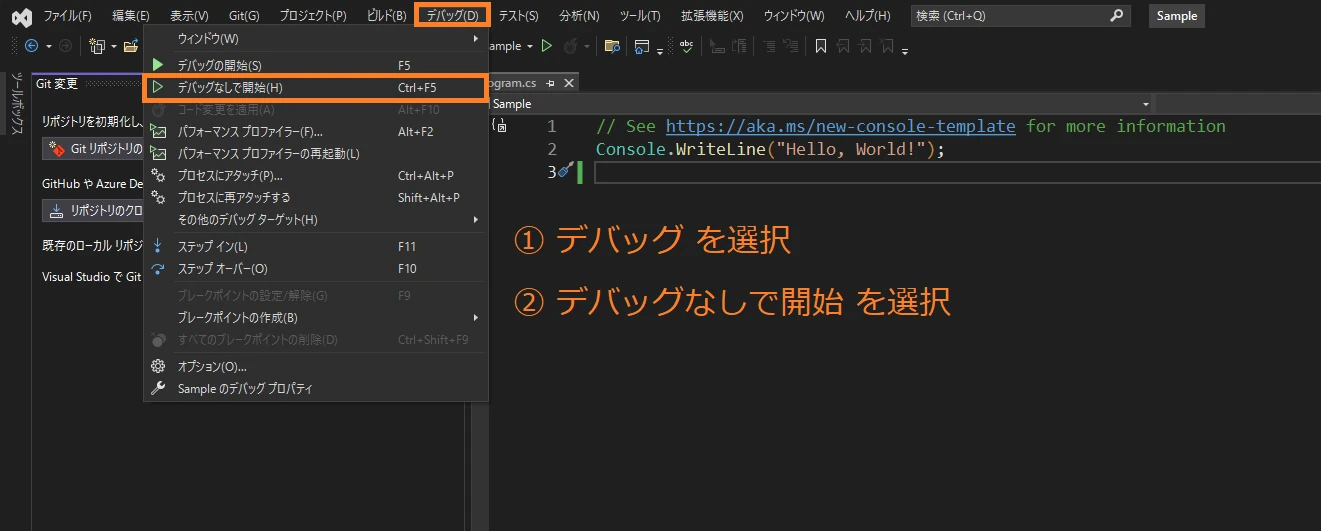Choose ステップ イン(L) menu entry
The height and width of the screenshot is (531, 1321).
[315, 246]
